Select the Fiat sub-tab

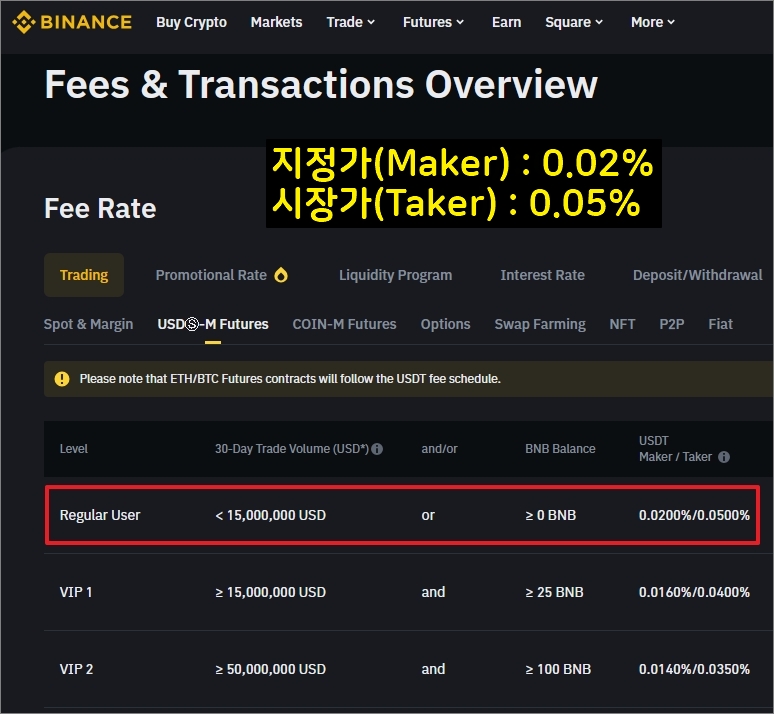coord(721,324)
